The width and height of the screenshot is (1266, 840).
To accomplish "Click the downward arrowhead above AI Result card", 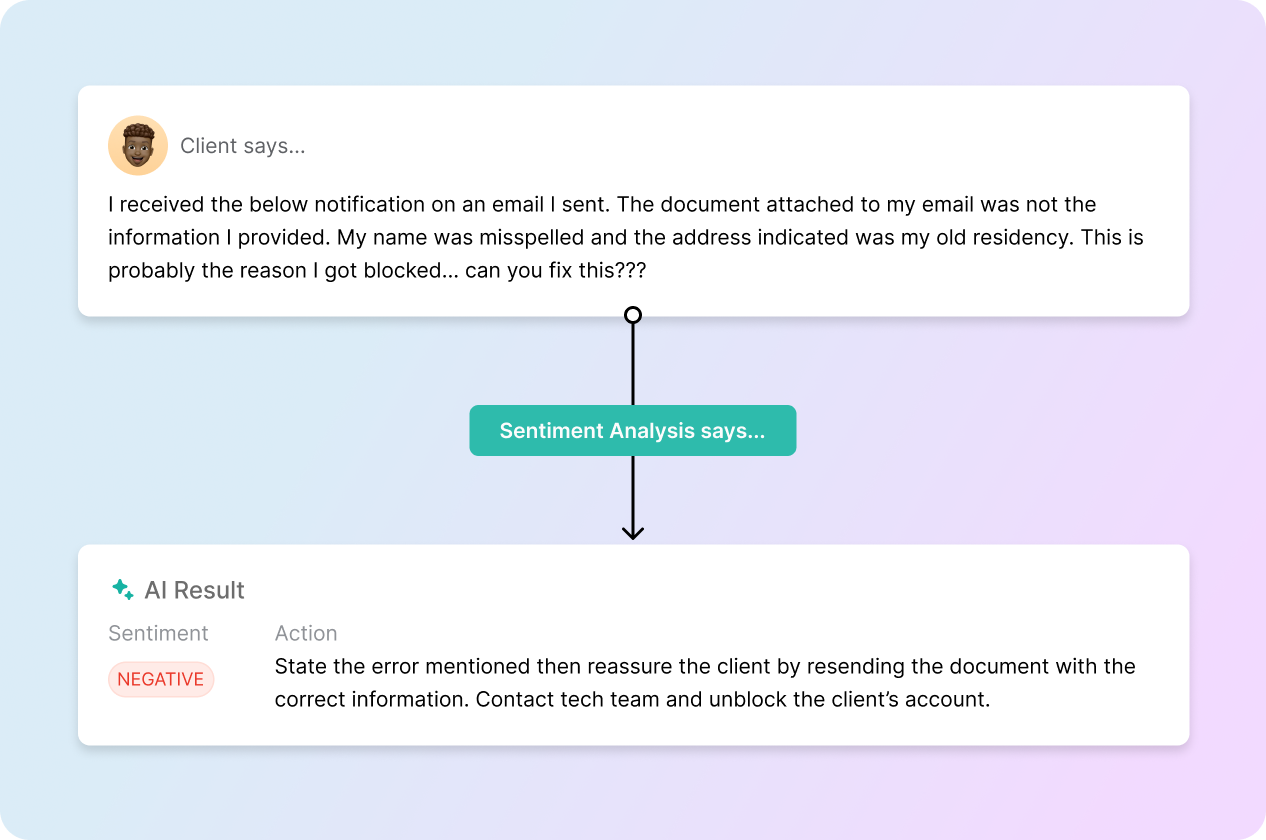I will click(x=632, y=531).
